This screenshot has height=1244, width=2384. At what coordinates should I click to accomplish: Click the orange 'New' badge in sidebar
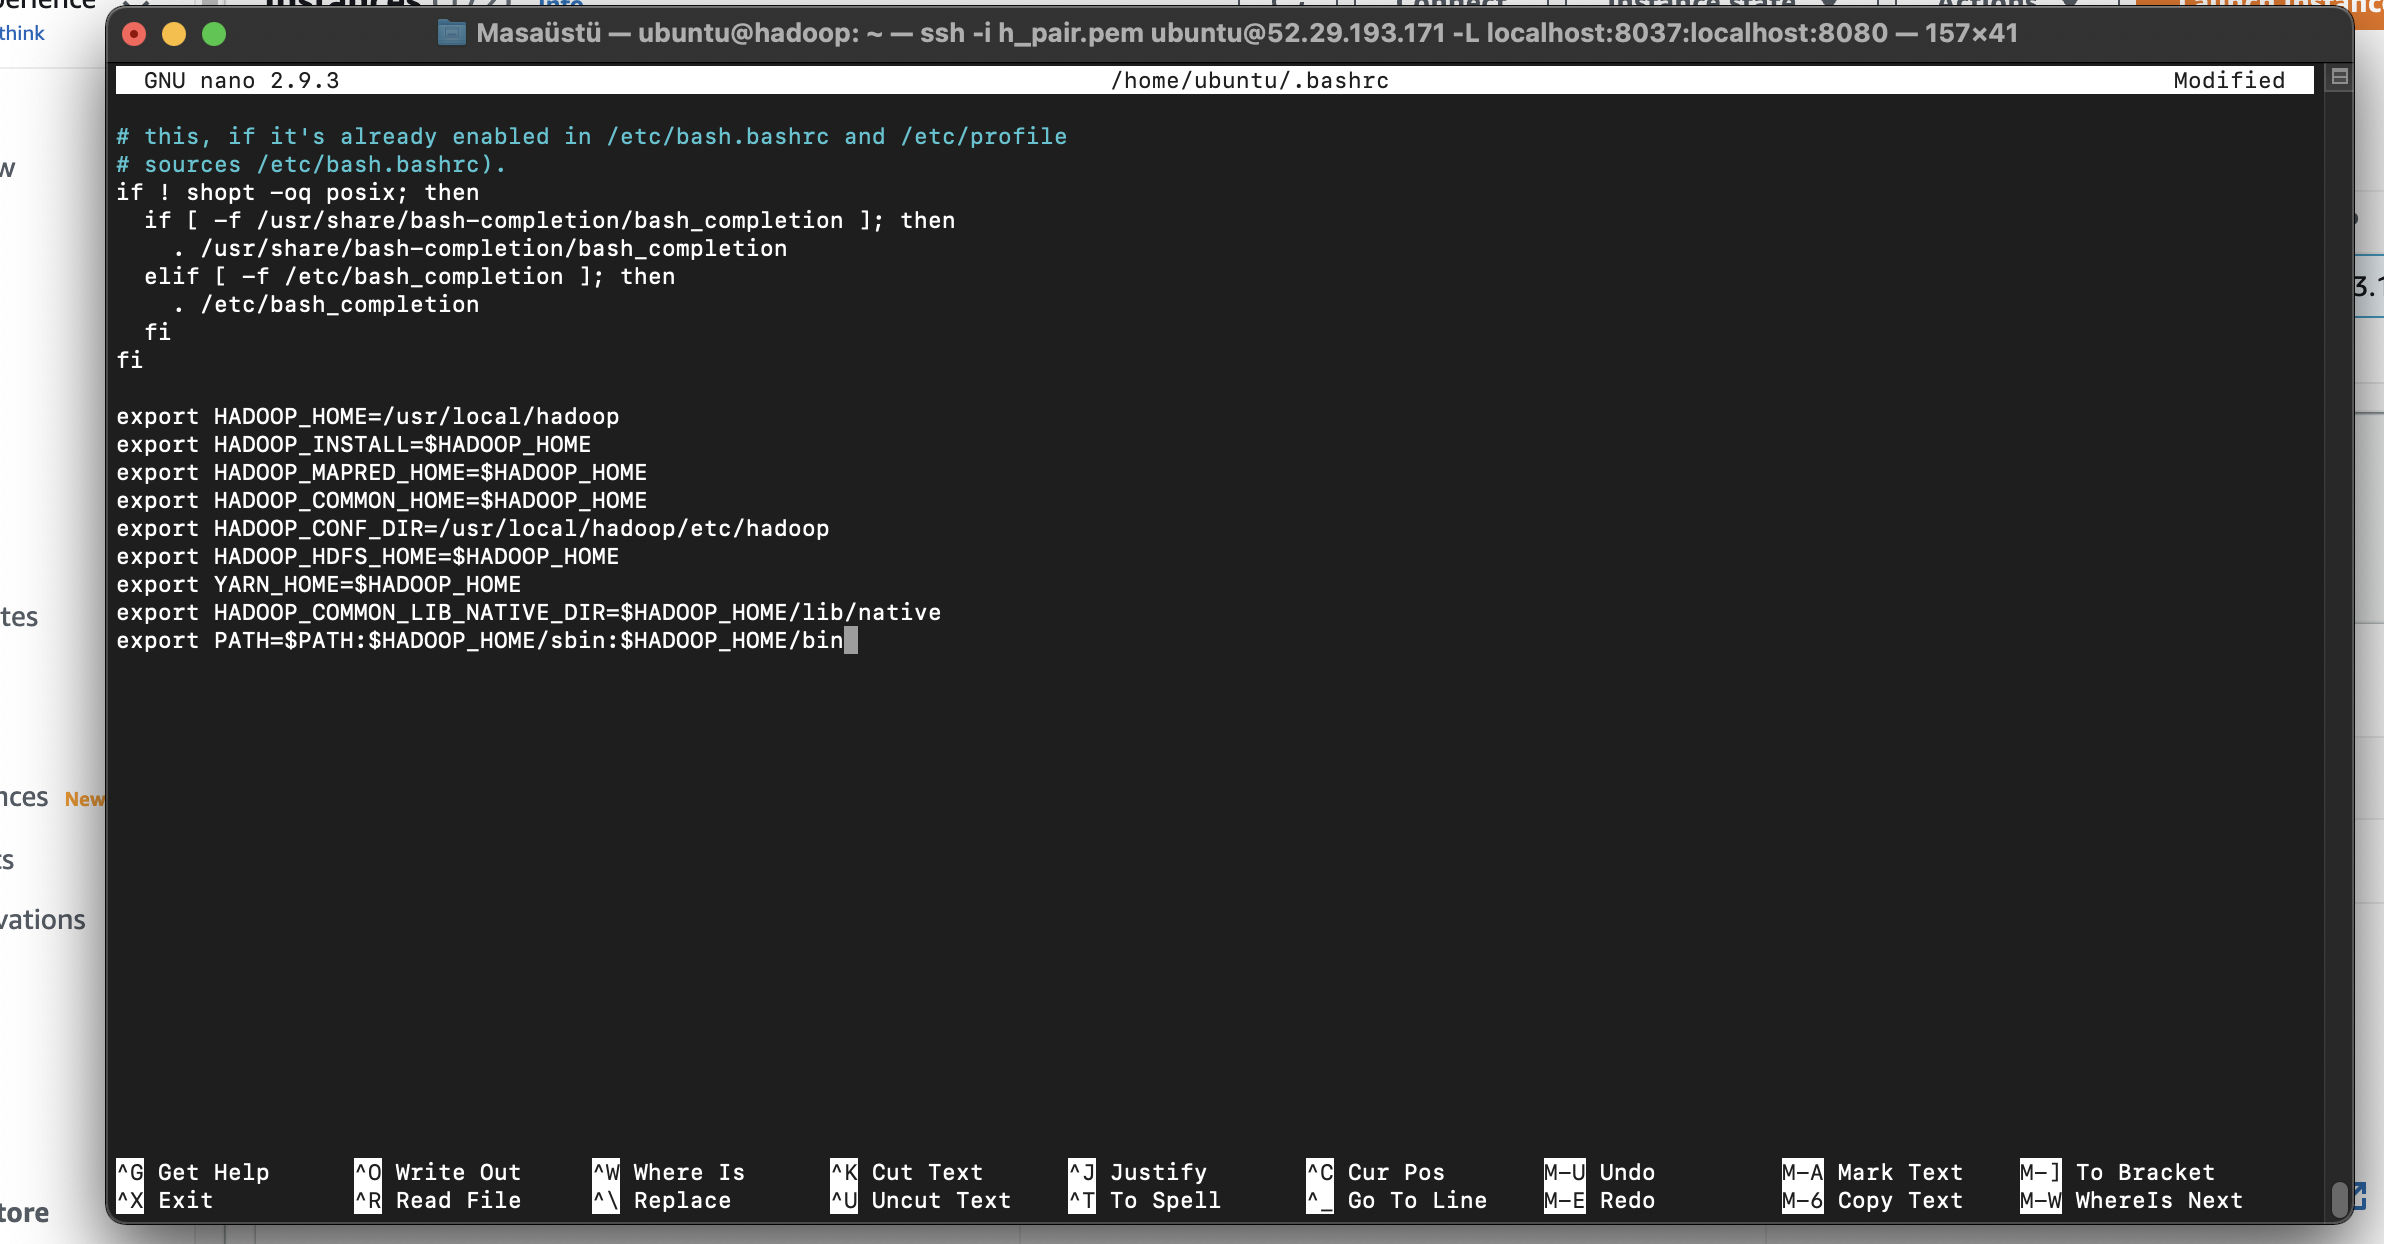coord(84,799)
